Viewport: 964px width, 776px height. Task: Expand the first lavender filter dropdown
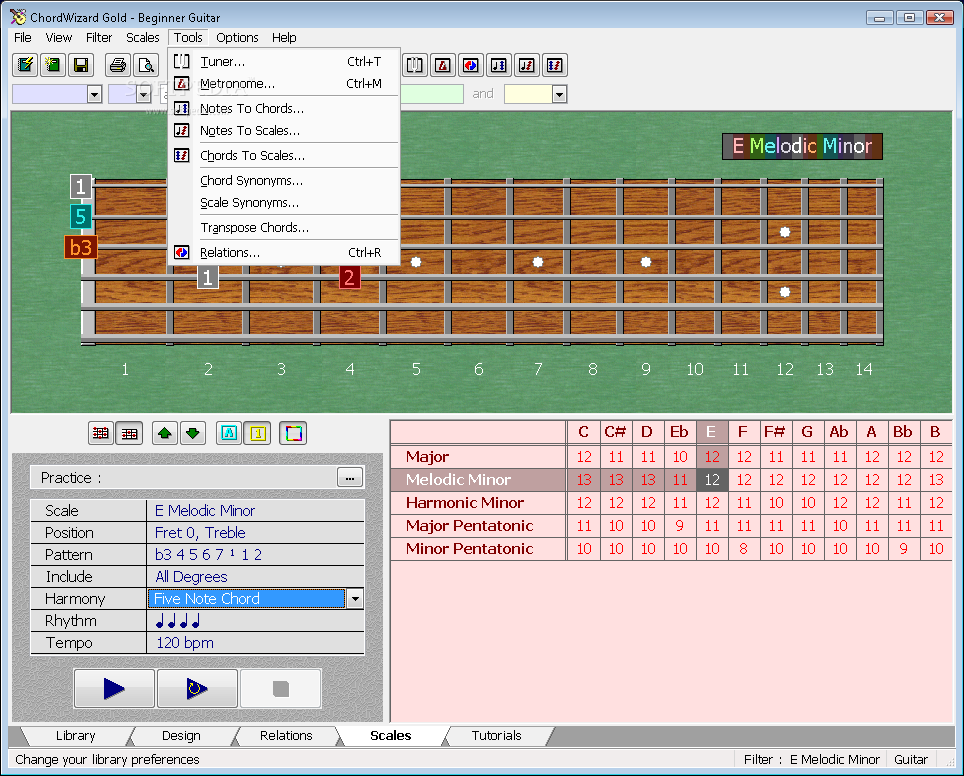[x=94, y=94]
